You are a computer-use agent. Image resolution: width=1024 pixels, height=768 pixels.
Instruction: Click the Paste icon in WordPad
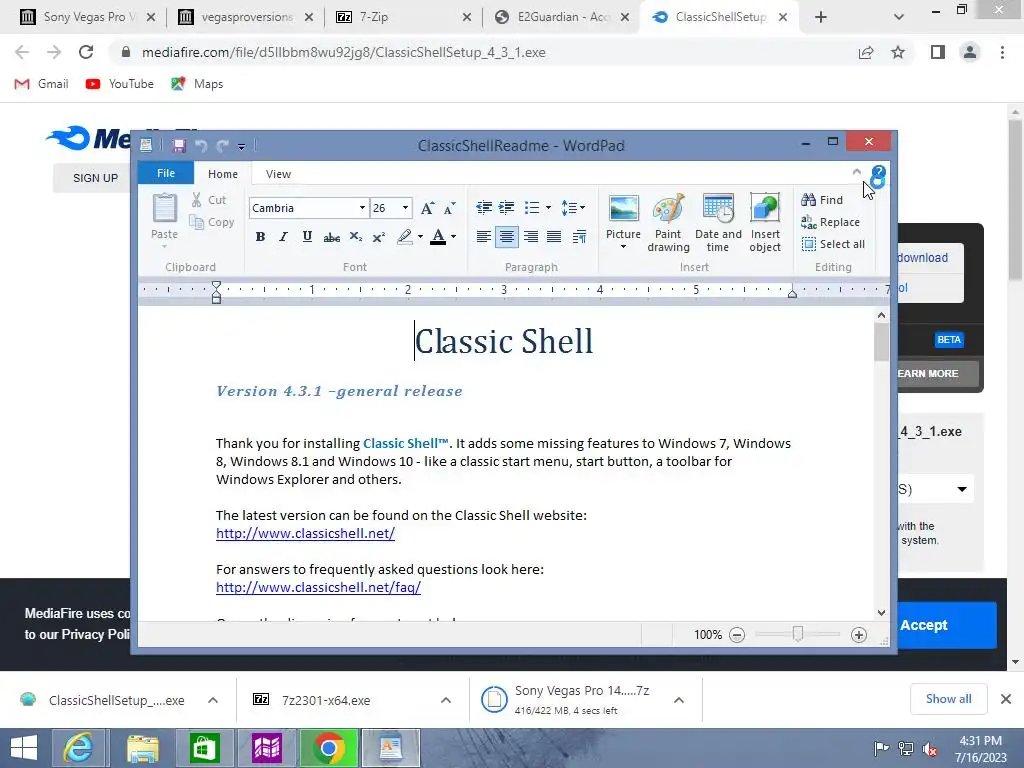pyautogui.click(x=165, y=209)
